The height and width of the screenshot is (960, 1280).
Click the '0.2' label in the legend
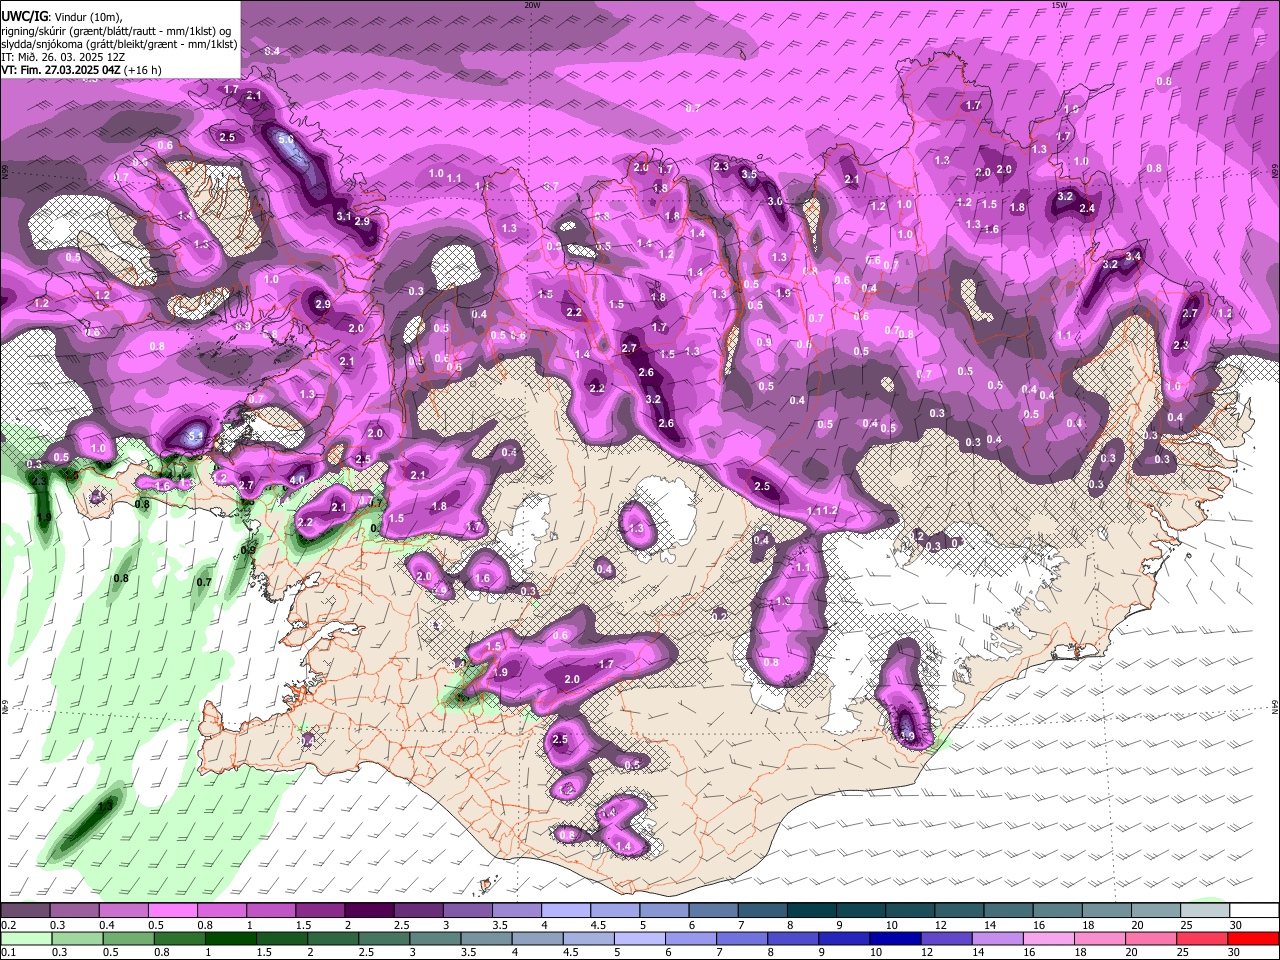pos(8,925)
